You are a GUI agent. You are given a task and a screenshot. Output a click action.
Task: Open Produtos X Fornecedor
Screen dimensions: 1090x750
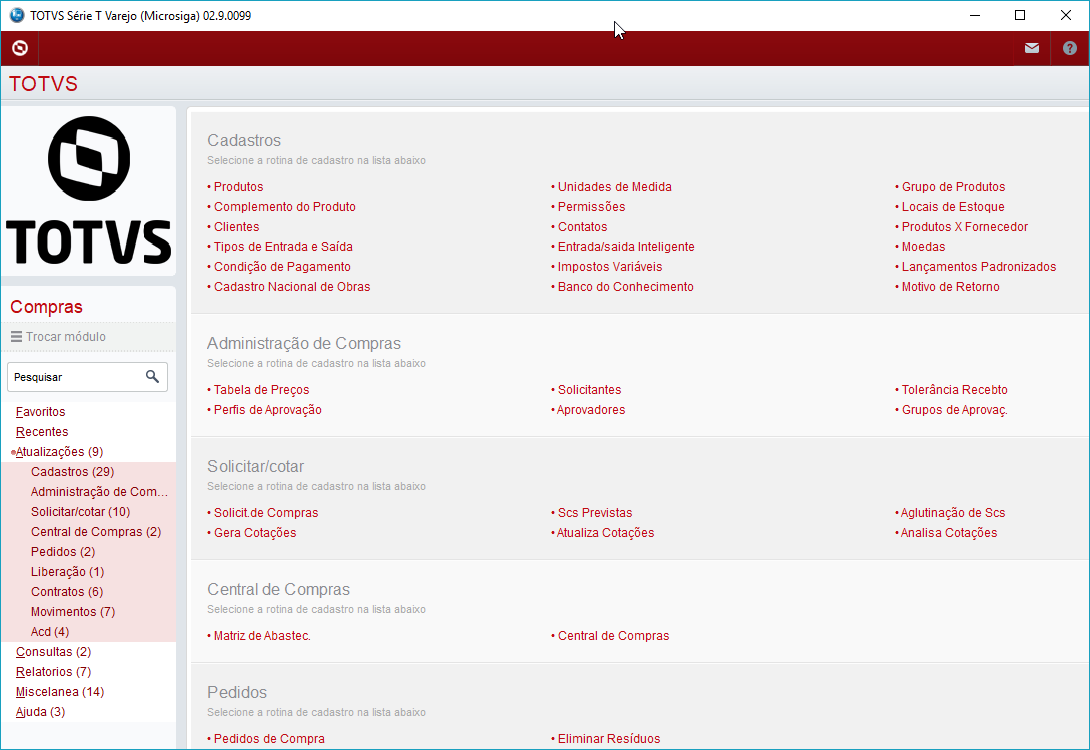[965, 227]
